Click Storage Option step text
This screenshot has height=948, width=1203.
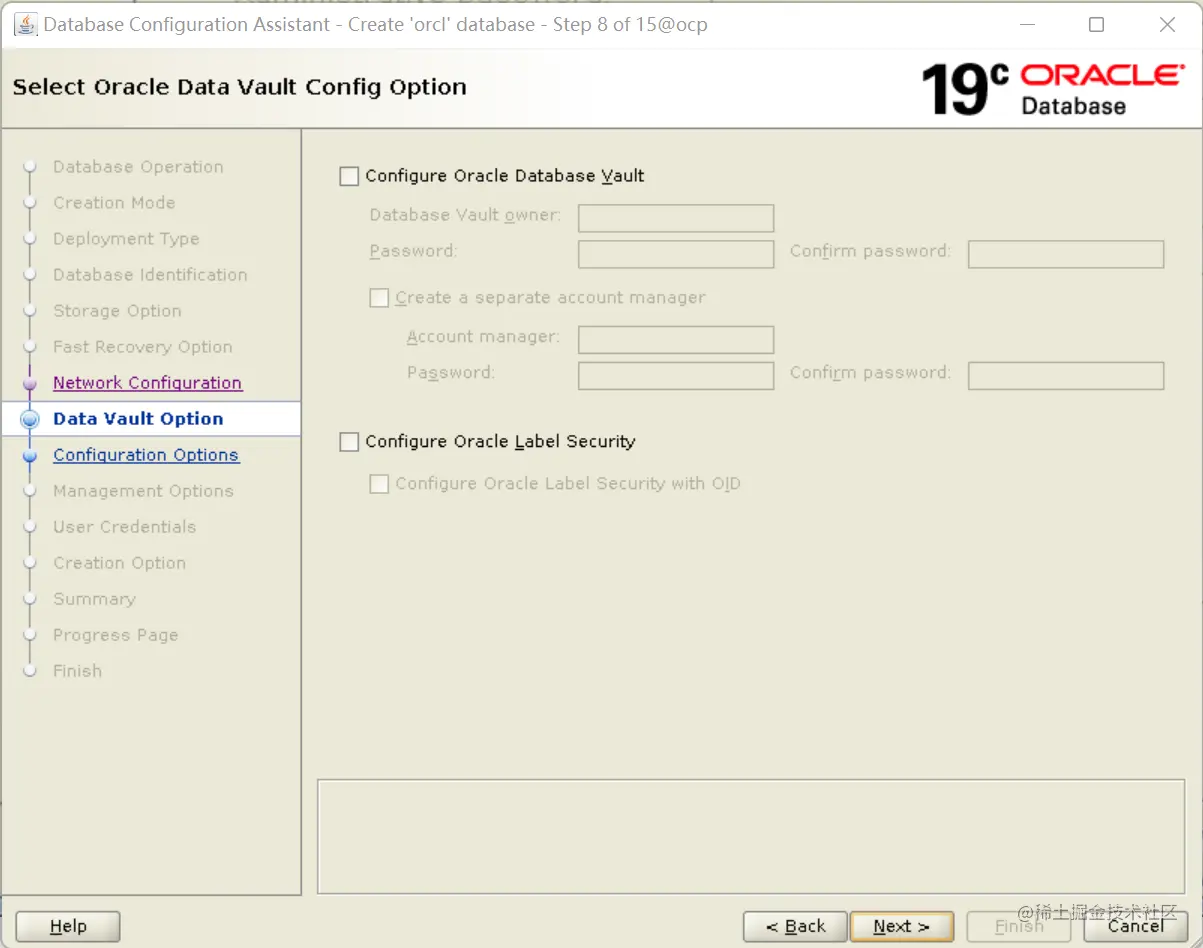point(117,311)
